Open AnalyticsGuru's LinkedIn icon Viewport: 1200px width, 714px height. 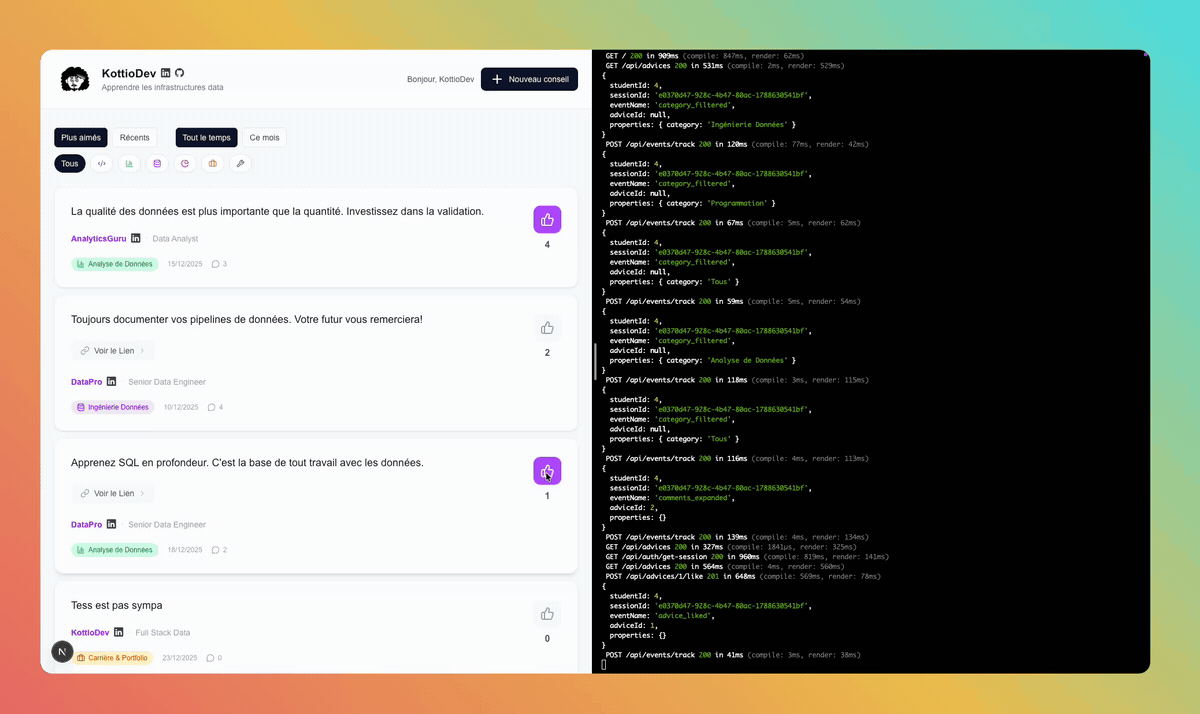pos(136,238)
